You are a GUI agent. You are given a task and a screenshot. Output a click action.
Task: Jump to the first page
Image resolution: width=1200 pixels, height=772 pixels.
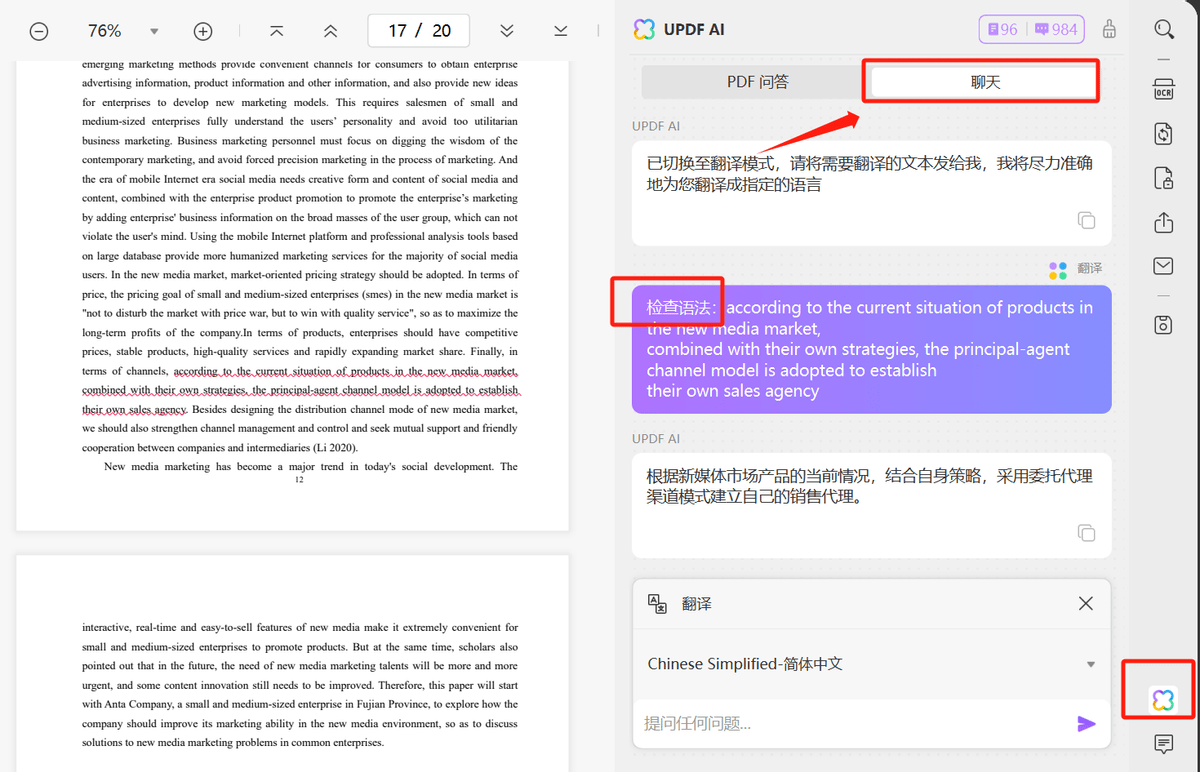[277, 31]
